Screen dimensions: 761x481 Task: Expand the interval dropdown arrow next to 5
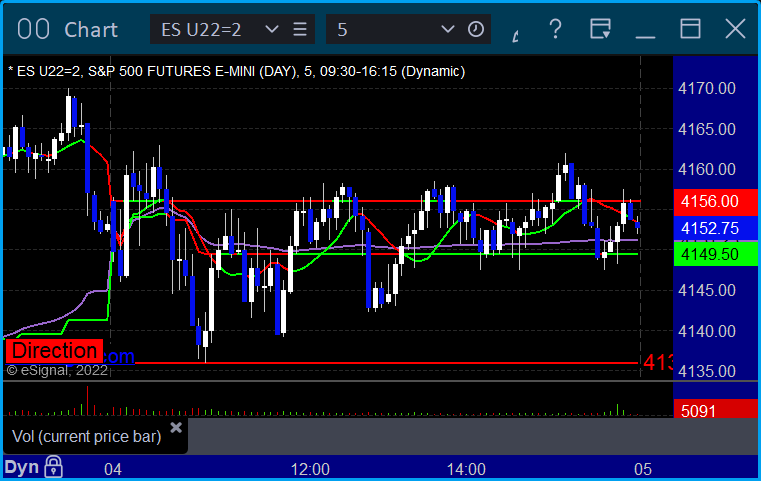click(x=447, y=29)
